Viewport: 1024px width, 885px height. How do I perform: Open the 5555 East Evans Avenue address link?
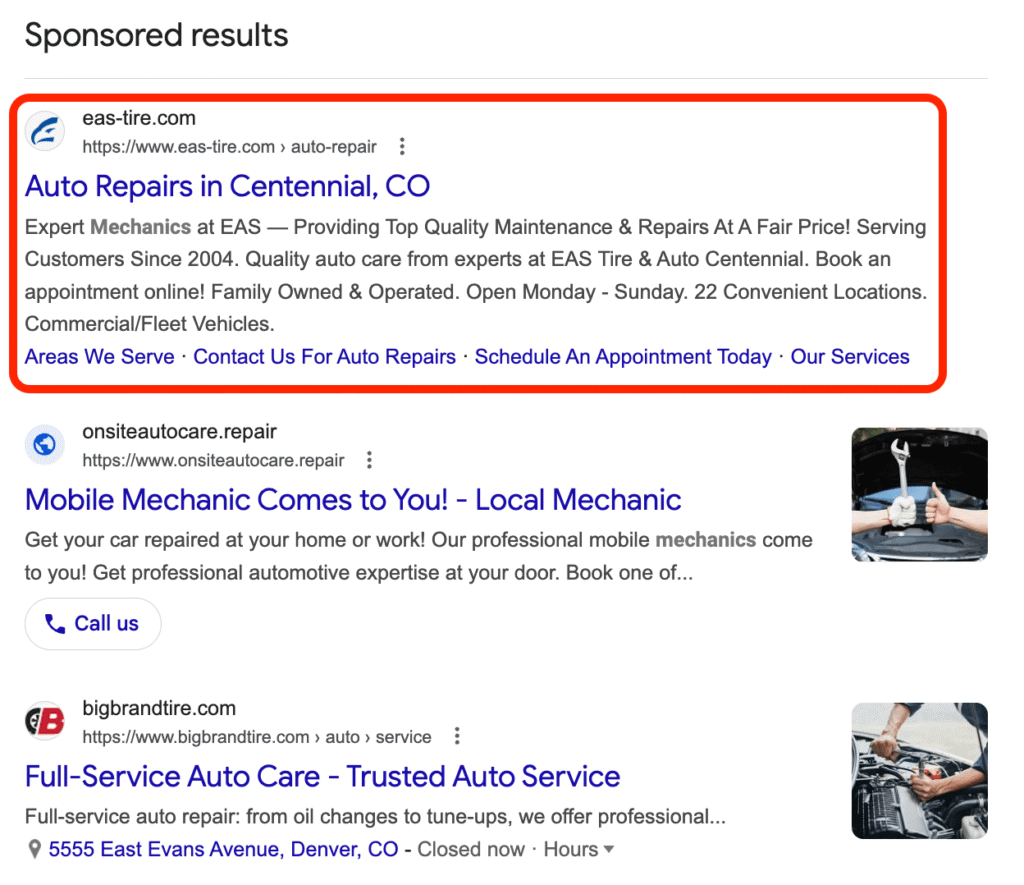point(223,850)
